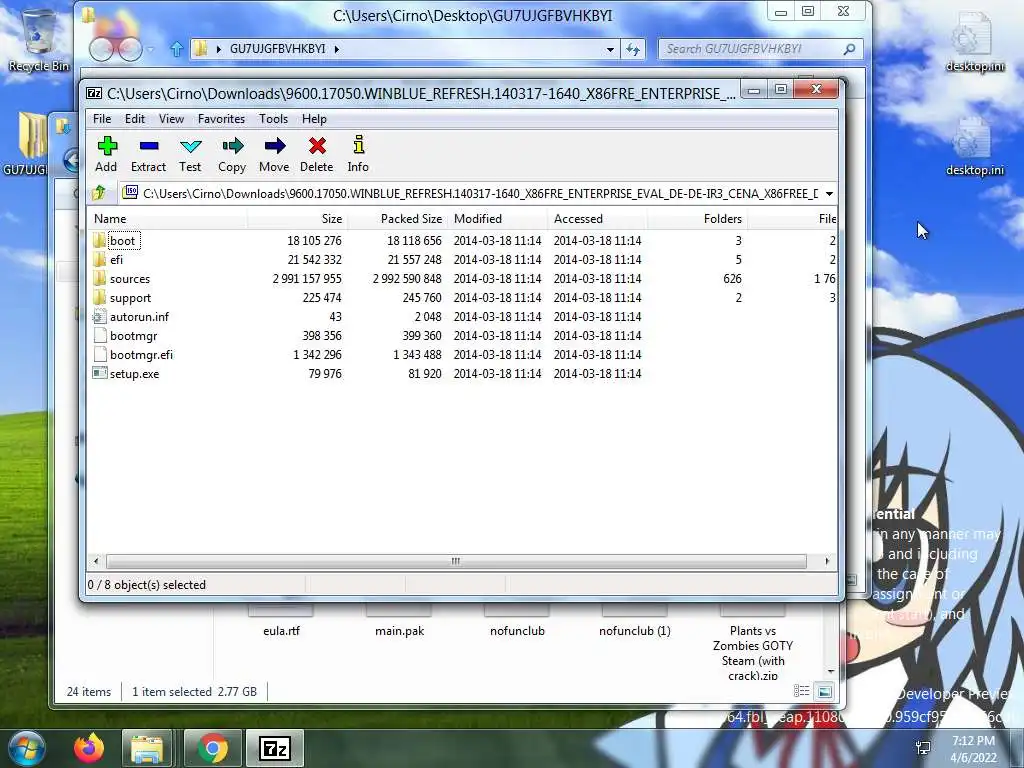Open the Favorites menu

[x=221, y=119]
